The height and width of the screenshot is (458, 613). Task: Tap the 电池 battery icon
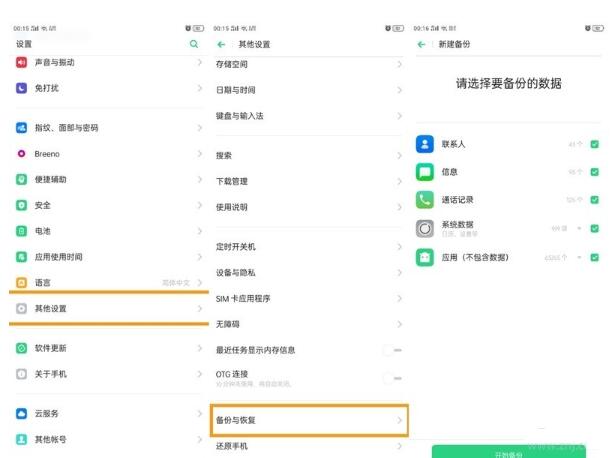(21, 231)
